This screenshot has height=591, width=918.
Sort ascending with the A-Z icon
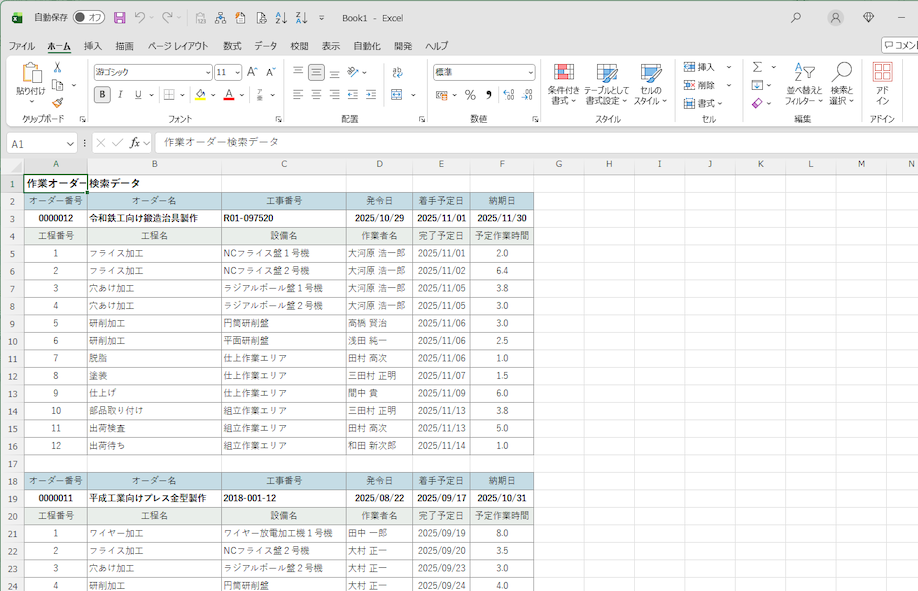pyautogui.click(x=279, y=18)
